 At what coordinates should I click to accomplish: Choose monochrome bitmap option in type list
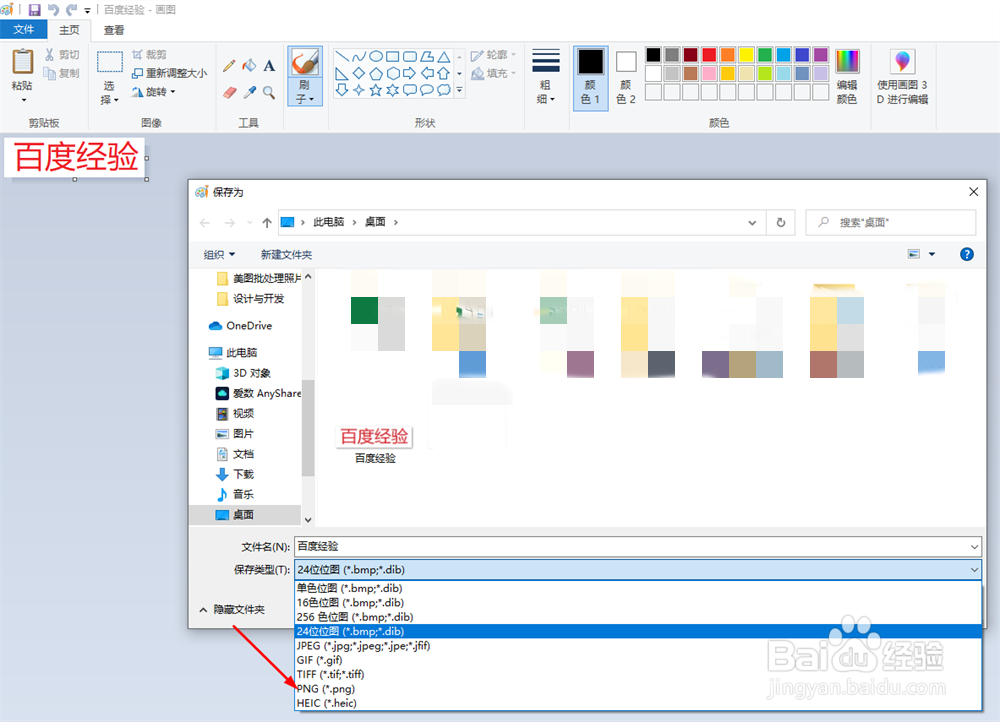(x=638, y=588)
